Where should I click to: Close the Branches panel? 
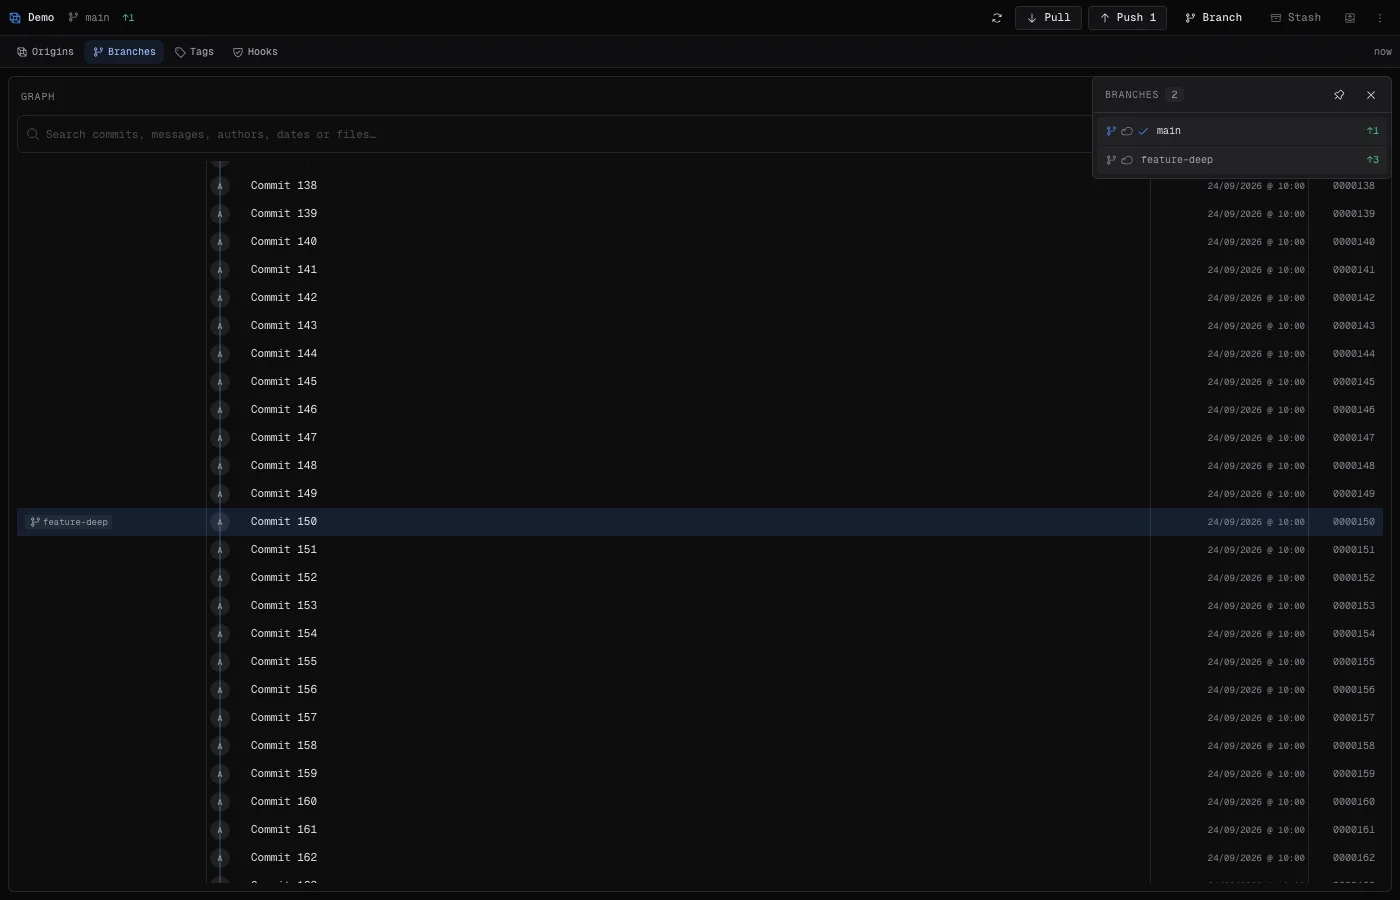(x=1371, y=95)
